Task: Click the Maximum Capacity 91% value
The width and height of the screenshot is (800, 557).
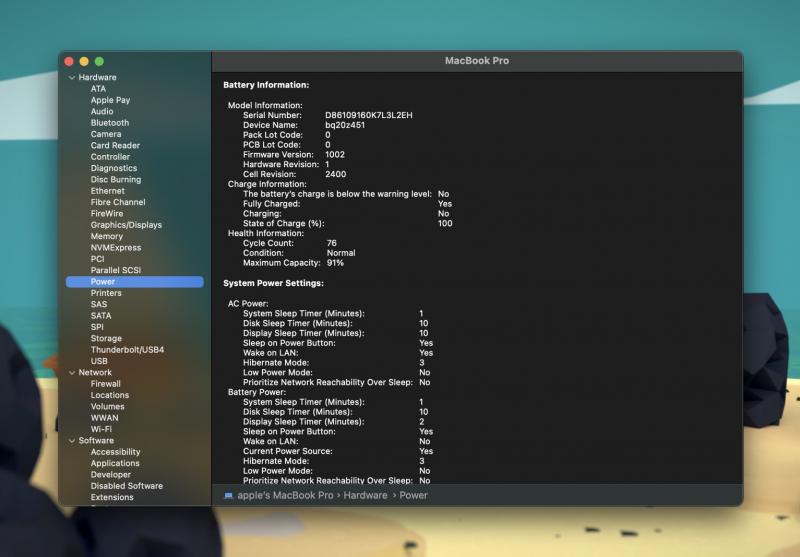Action: point(335,263)
